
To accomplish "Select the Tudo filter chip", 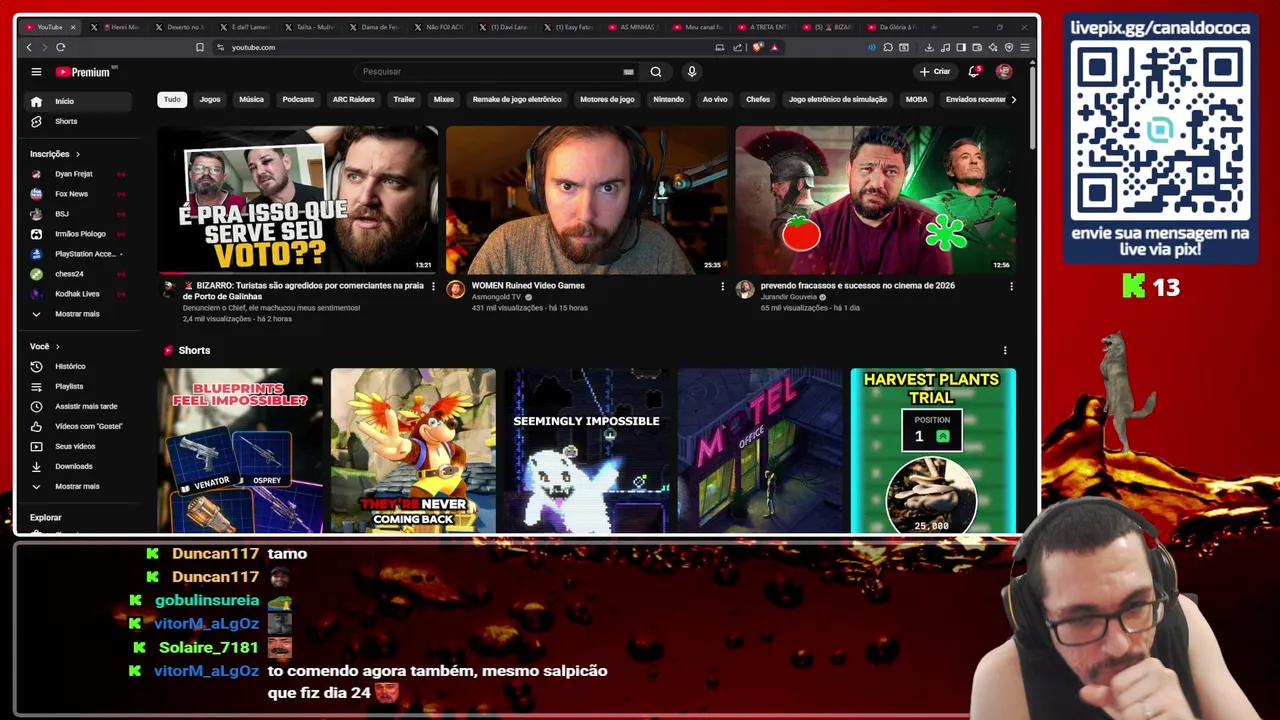I will 172,99.
